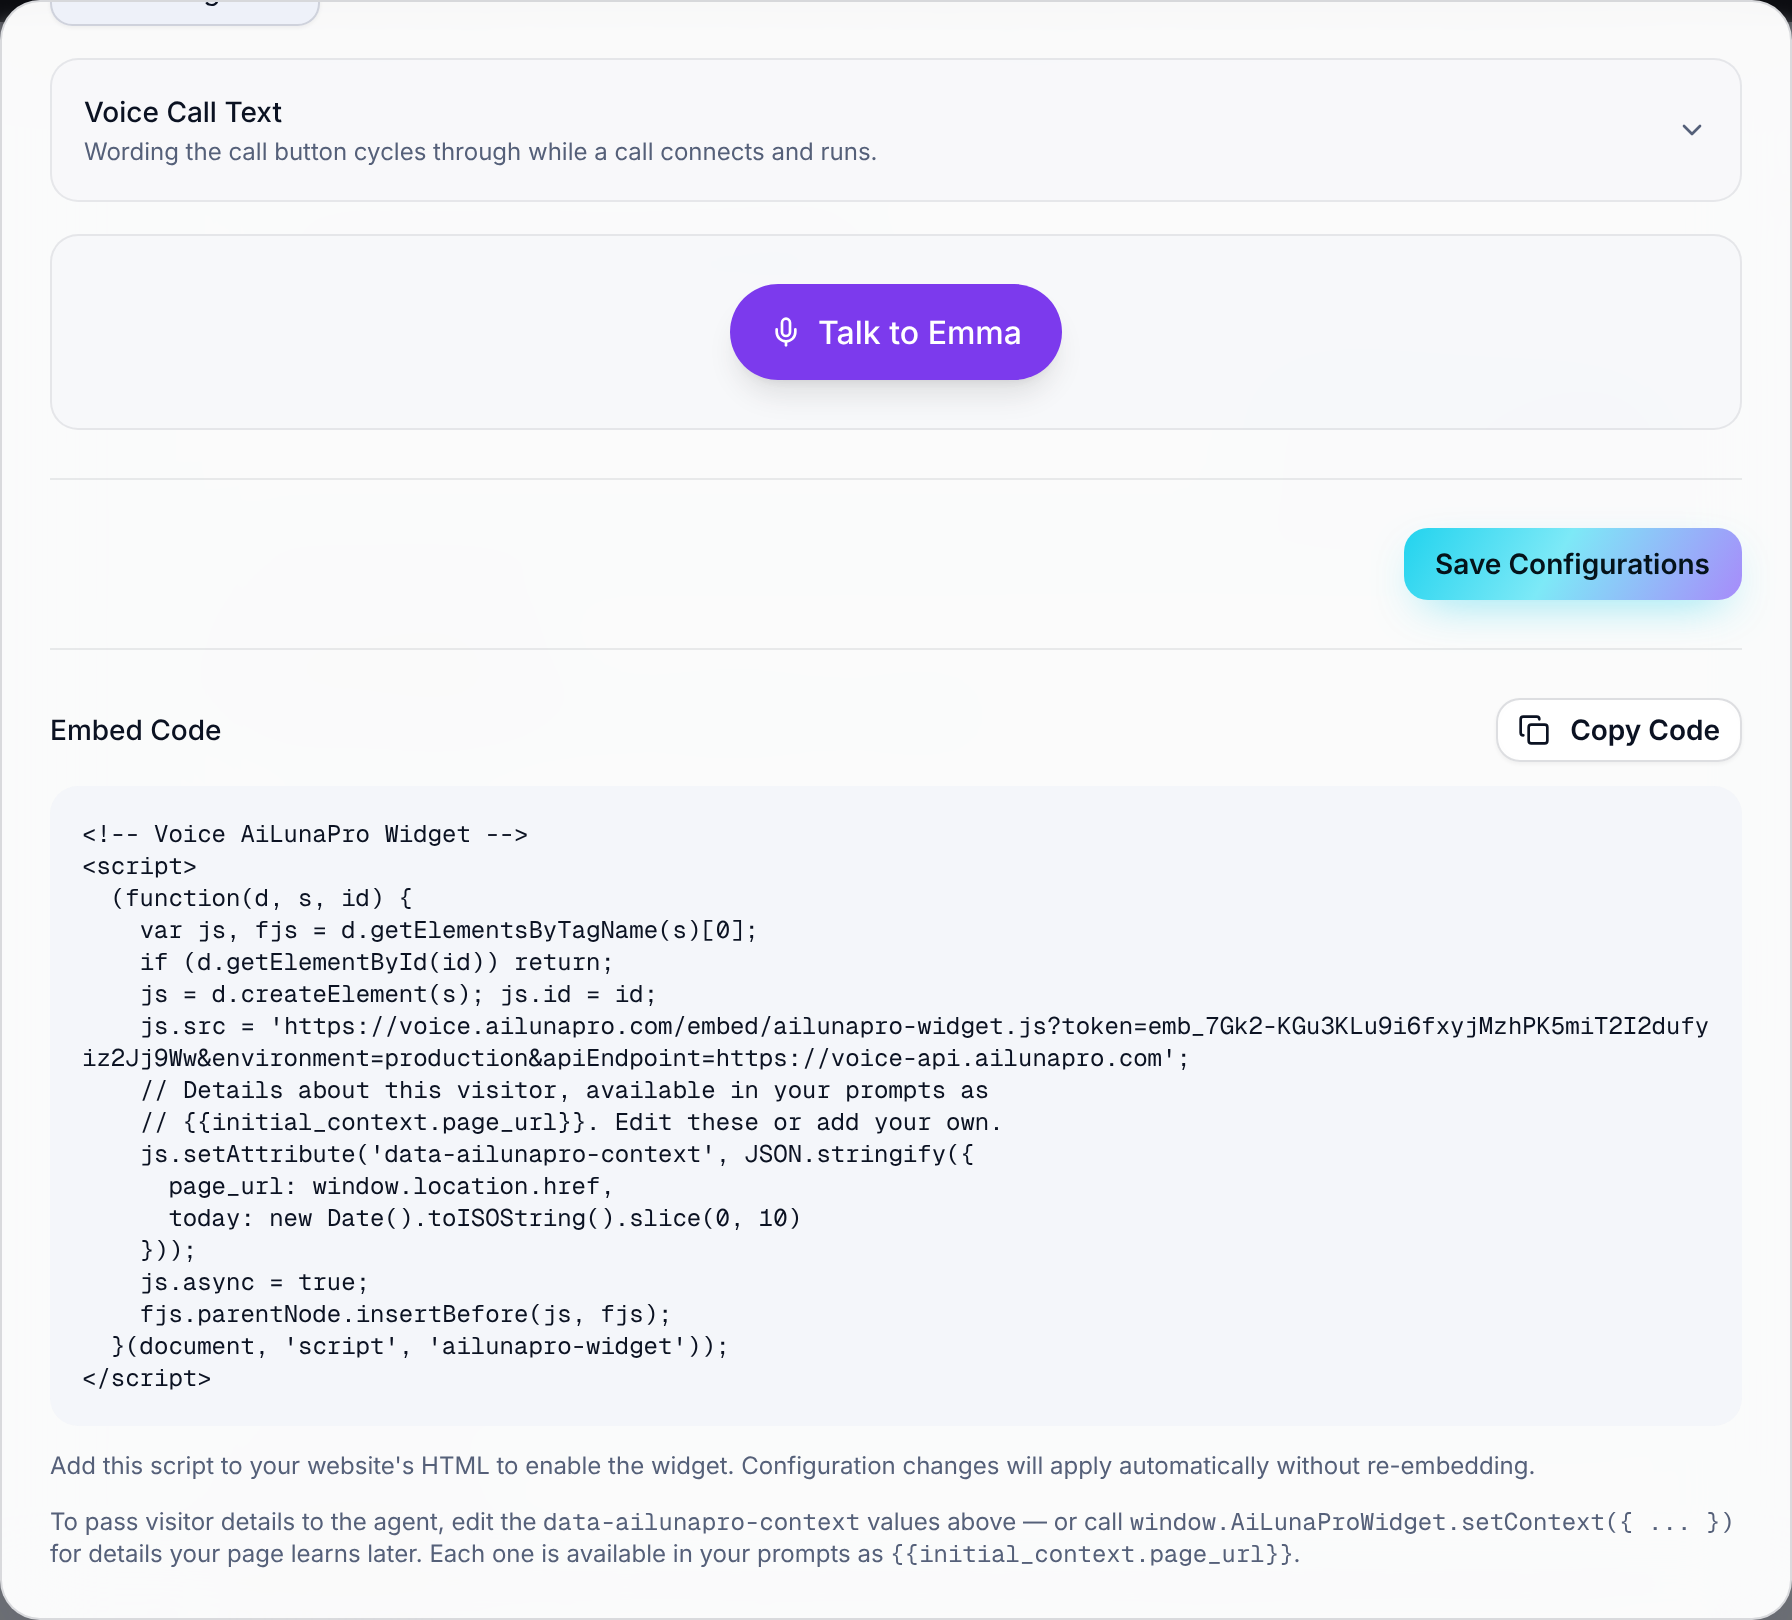
Task: Save Configurations button
Action: tap(1572, 564)
